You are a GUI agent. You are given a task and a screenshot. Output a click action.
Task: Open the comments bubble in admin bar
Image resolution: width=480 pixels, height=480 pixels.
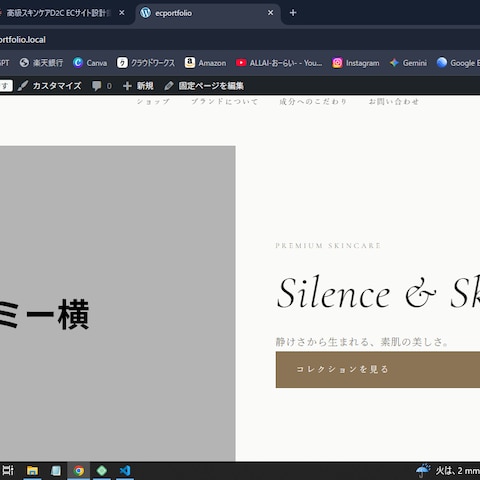click(102, 86)
